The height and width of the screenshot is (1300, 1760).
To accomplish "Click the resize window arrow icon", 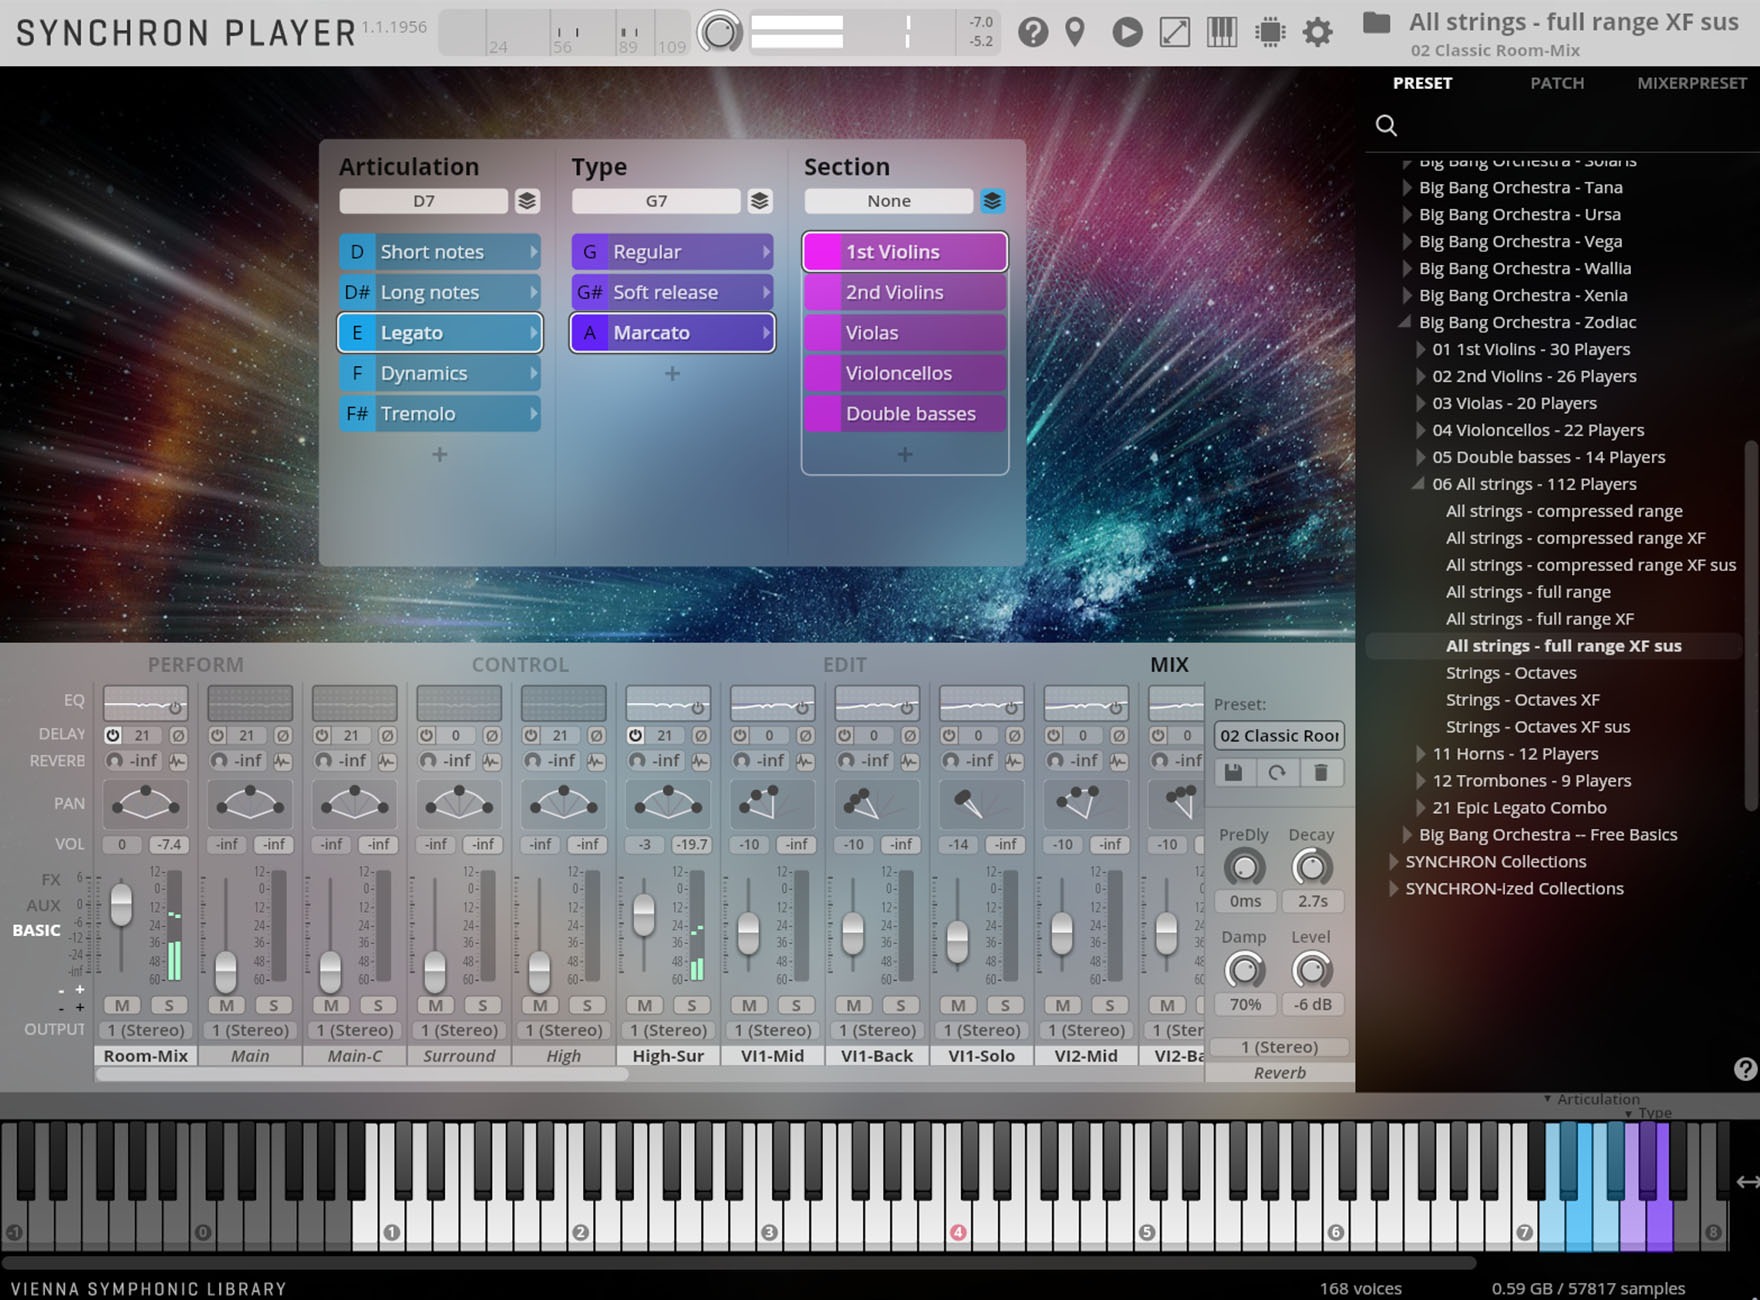I will click(x=1175, y=32).
